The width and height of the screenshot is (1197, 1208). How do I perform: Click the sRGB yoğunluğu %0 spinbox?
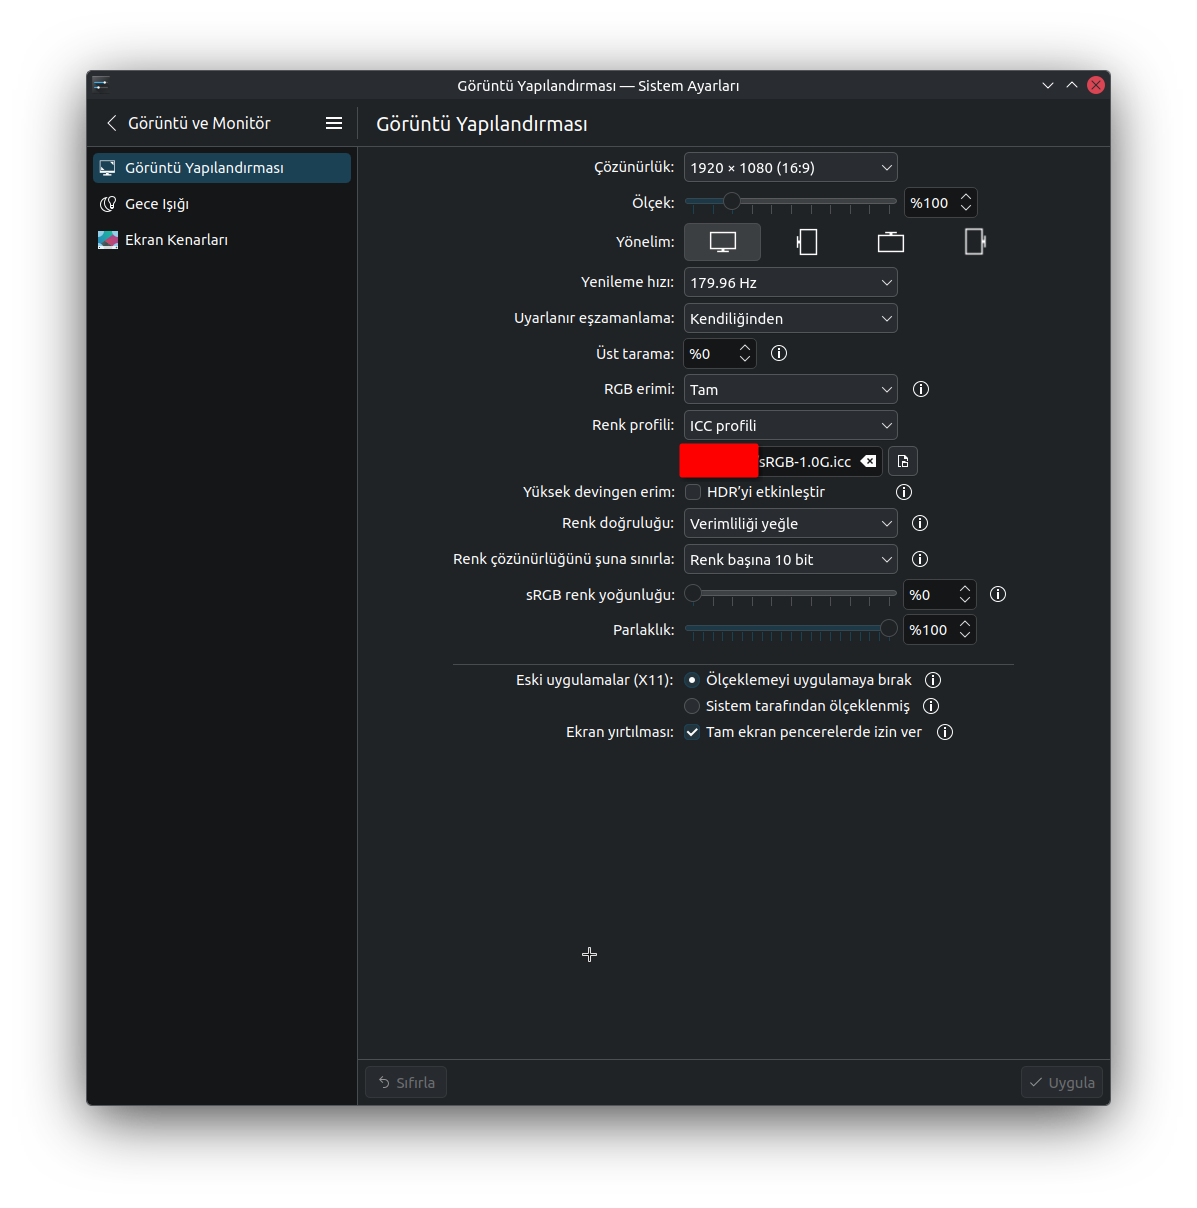(x=940, y=594)
